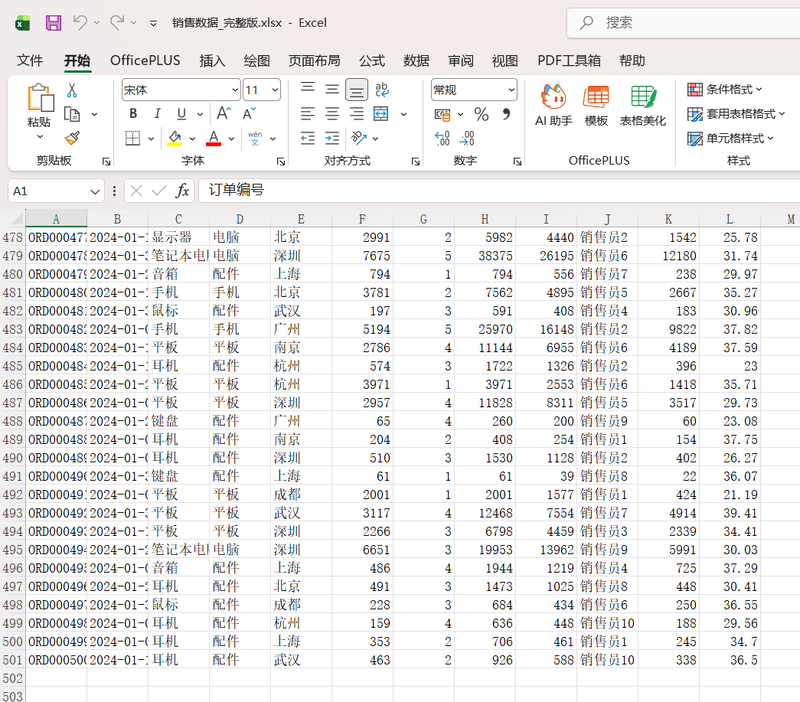Viewport: 800px width, 702px height.
Task: Click the 搜索 search box
Action: click(684, 23)
